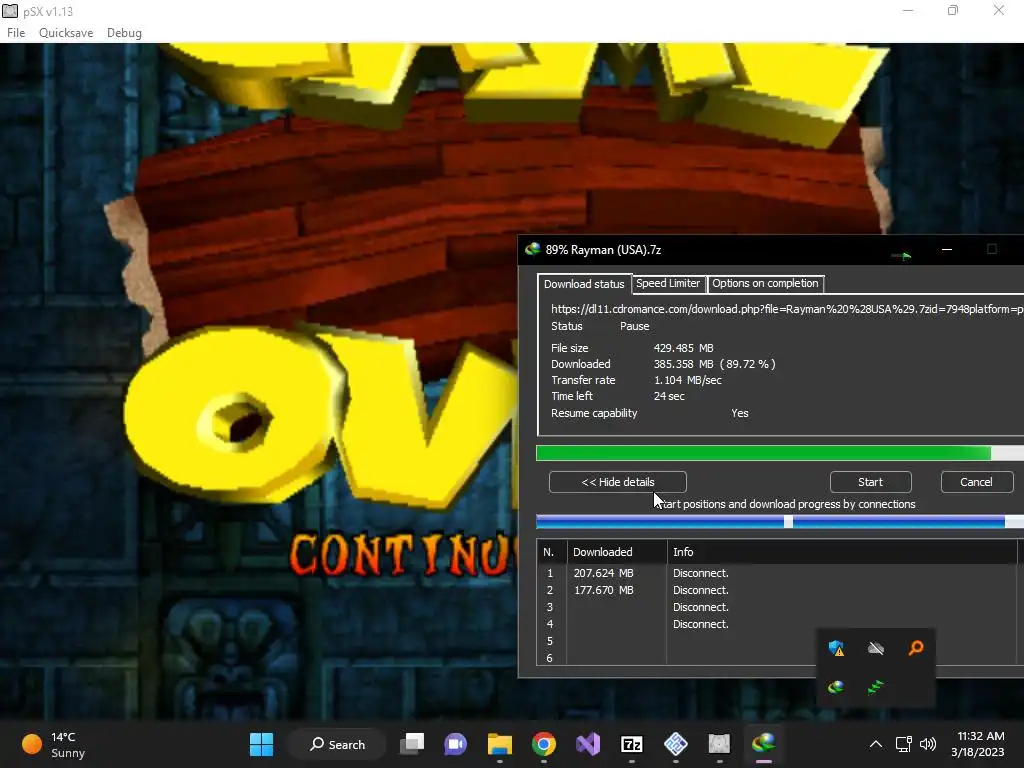Click the pSX icon in its title bar
The width and height of the screenshot is (1024, 768).
coord(10,11)
